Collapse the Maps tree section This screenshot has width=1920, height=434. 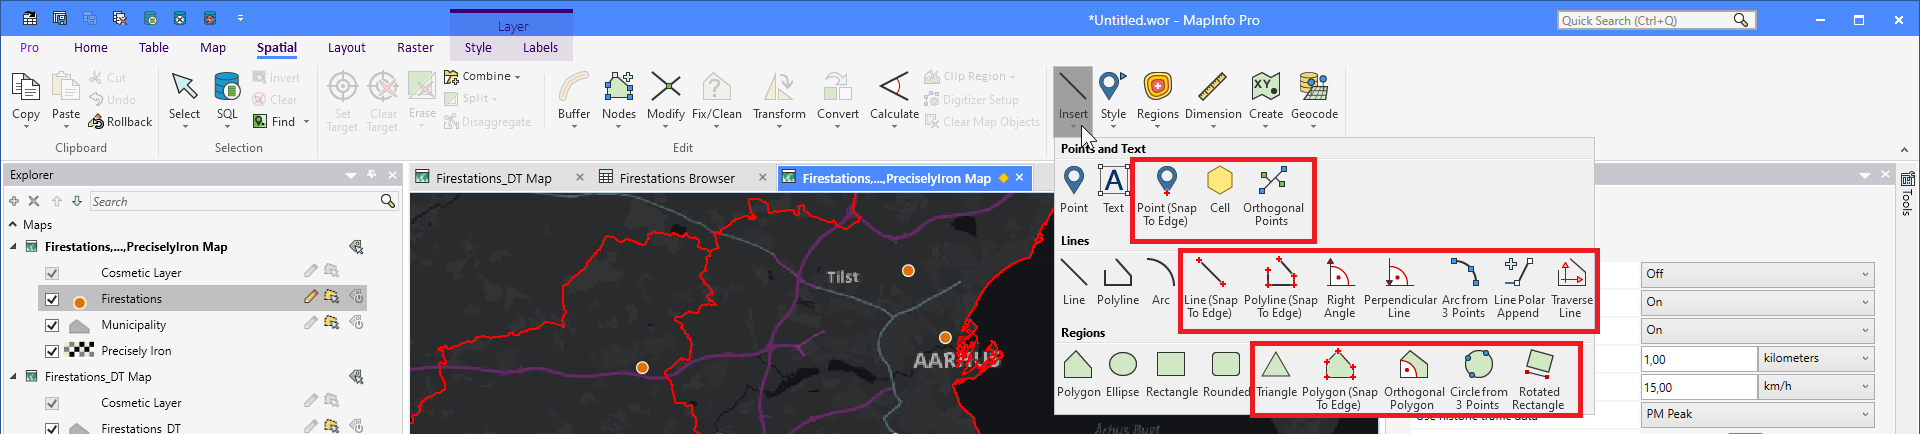(13, 225)
